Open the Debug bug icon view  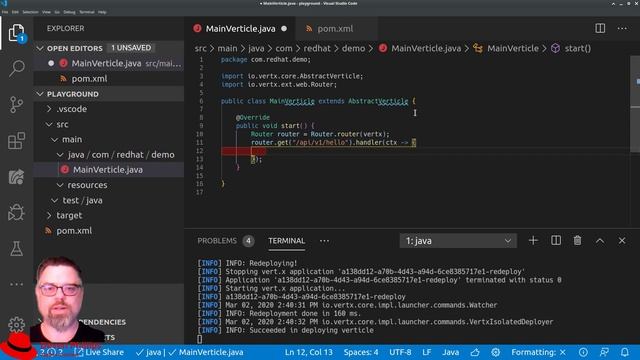16,212
